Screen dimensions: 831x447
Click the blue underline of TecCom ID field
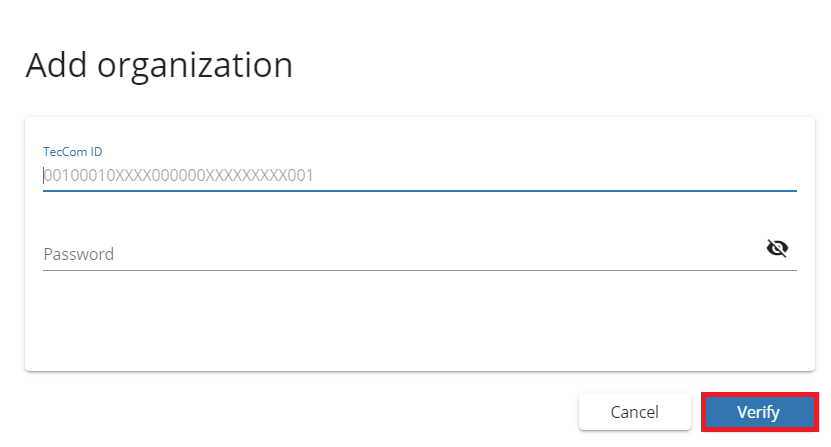tap(420, 190)
